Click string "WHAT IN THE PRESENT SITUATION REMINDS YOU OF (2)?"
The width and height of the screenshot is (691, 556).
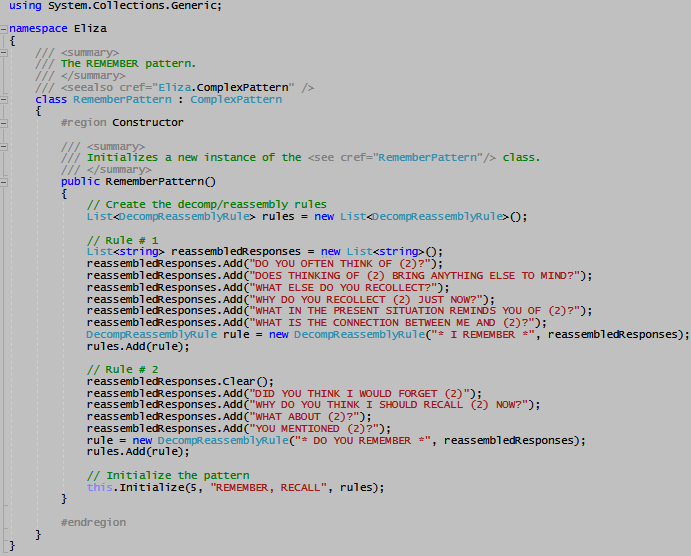(414, 311)
